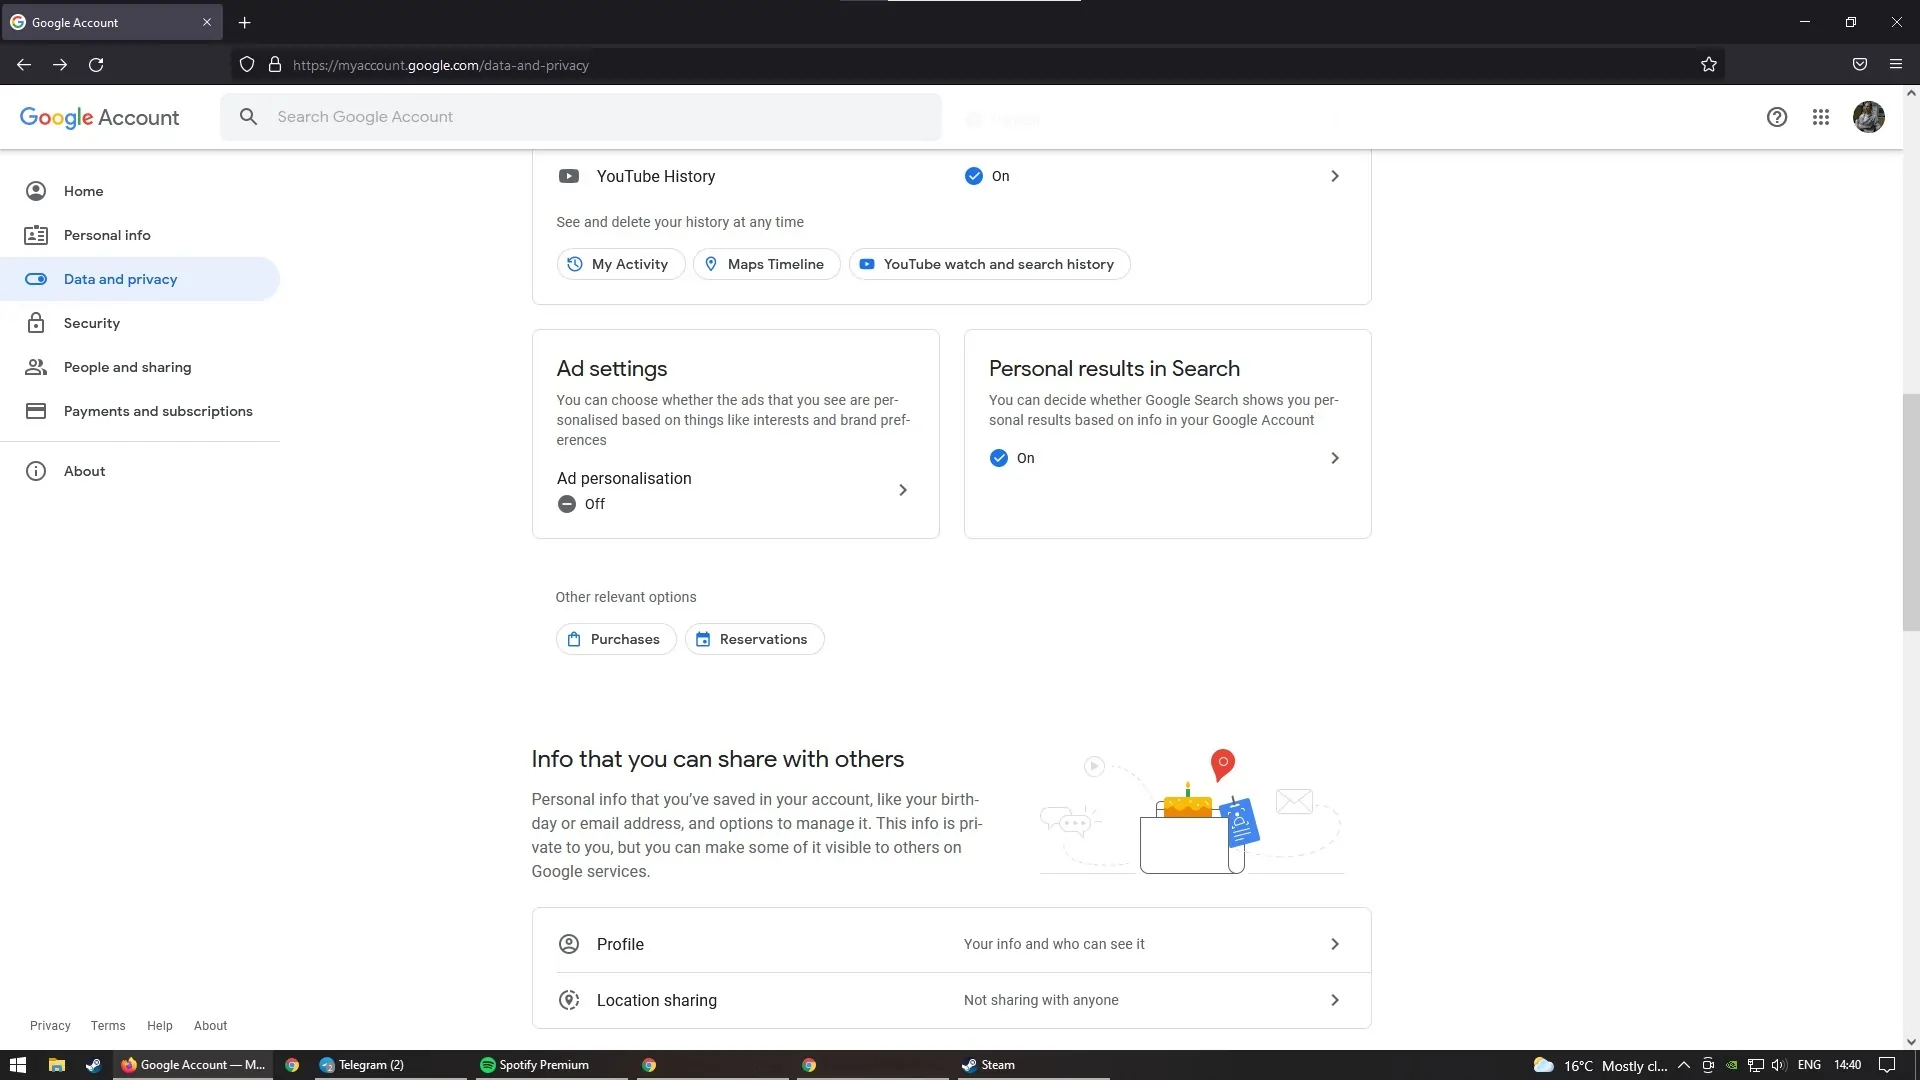Toggle Personal results On checkmark
Screen dimensions: 1920x1080
(998, 458)
